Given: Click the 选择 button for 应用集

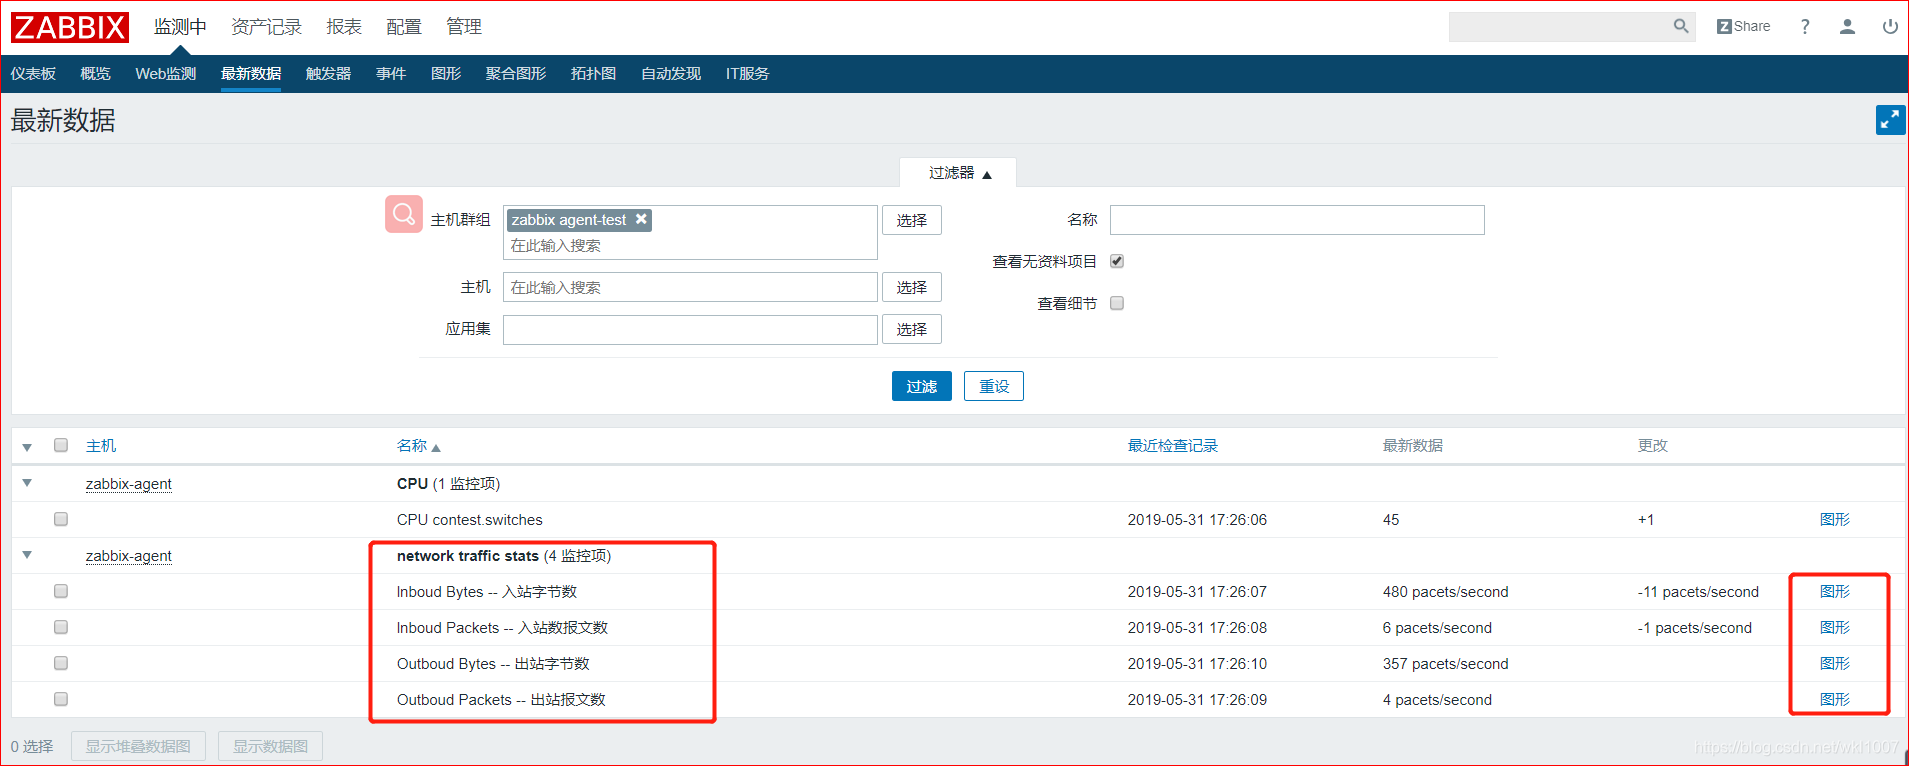Looking at the screenshot, I should coord(911,329).
